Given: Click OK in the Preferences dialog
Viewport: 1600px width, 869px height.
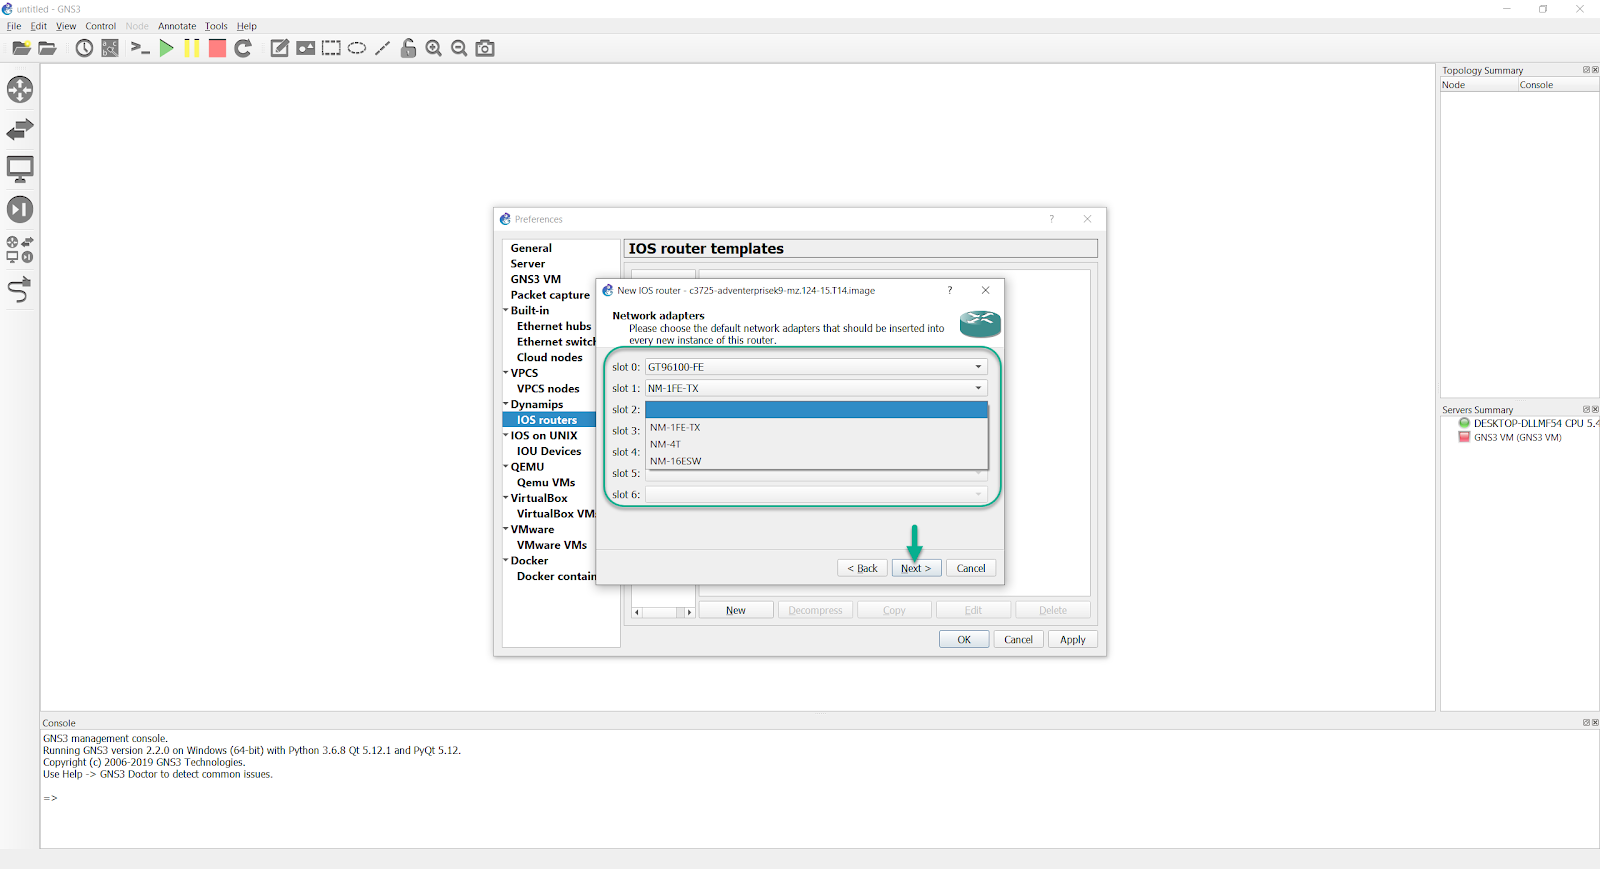Looking at the screenshot, I should point(964,639).
